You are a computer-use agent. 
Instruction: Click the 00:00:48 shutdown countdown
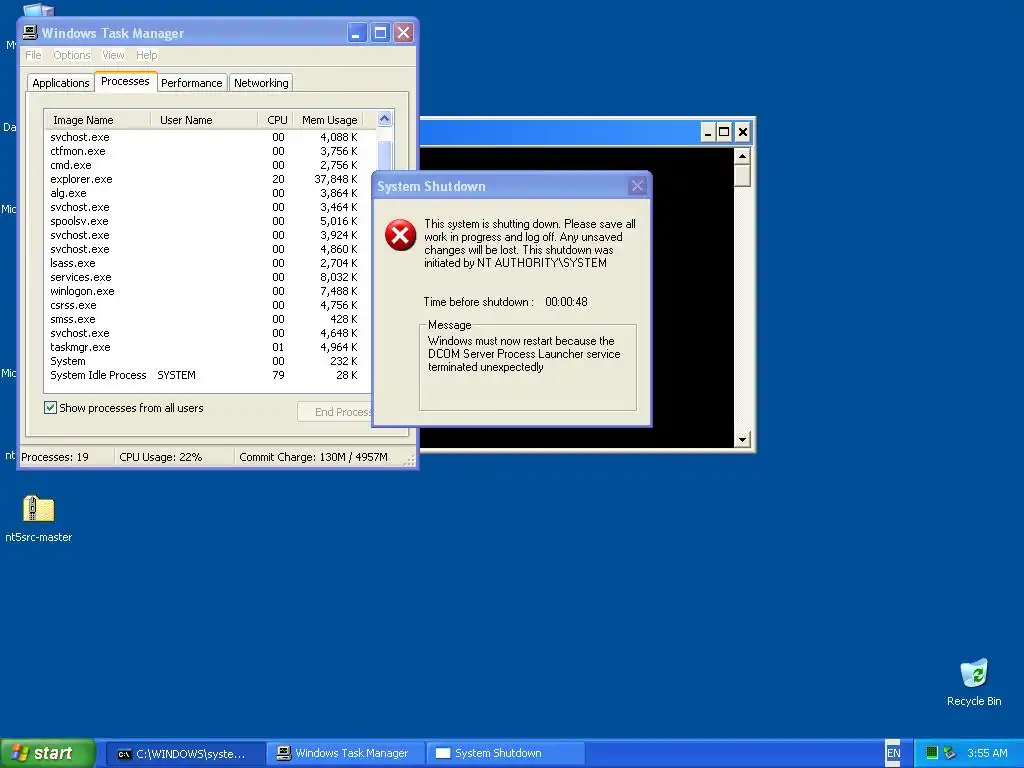(x=566, y=302)
